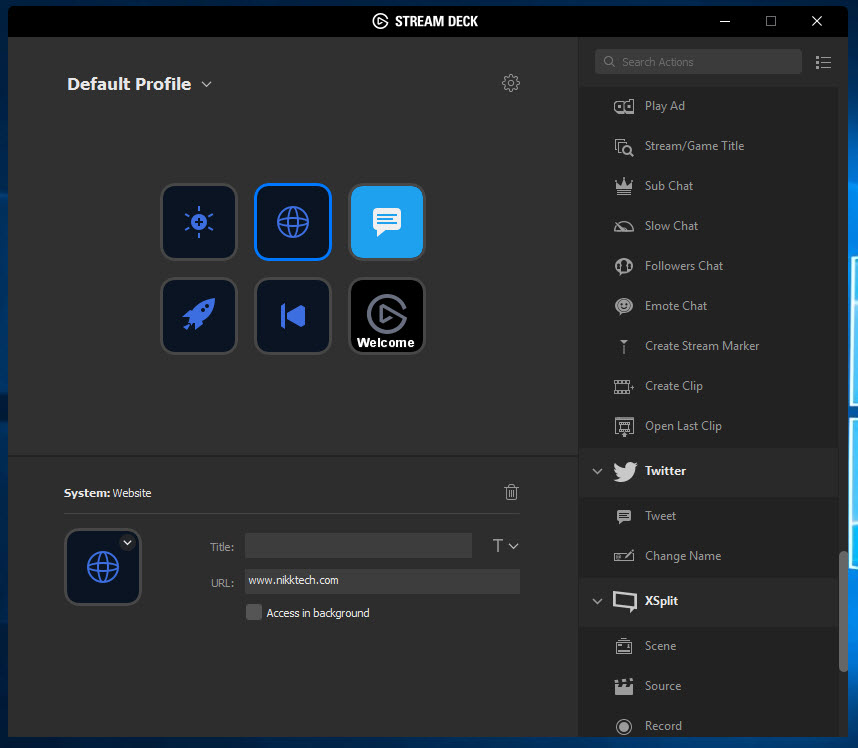Screen dimensions: 858x748
Task: Collapse the XSplit actions category
Action: coord(598,601)
